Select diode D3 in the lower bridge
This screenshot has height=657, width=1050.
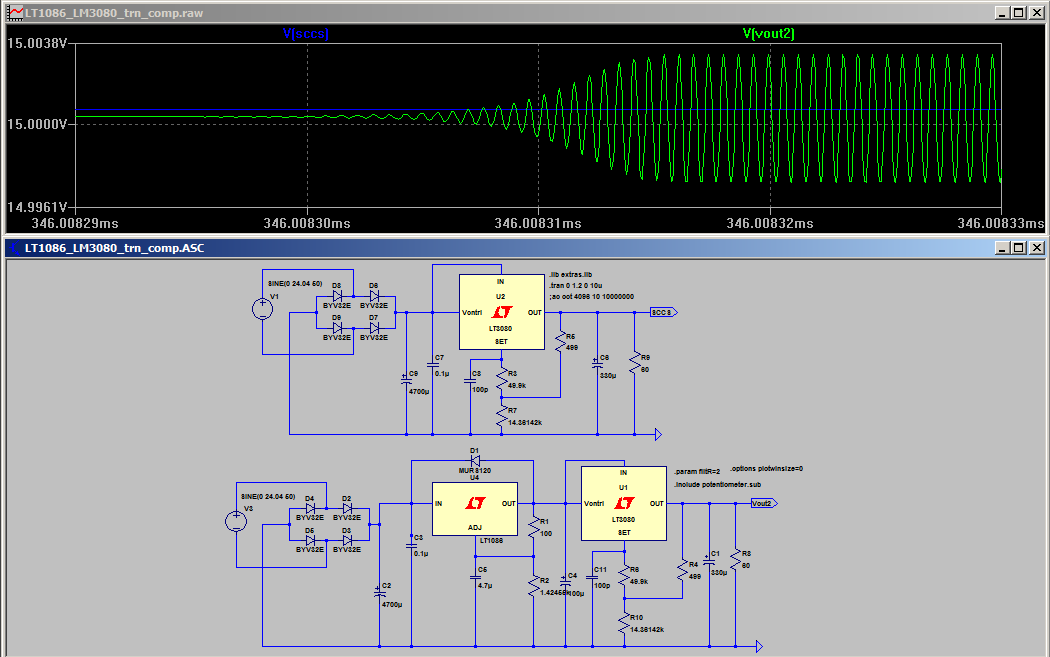pyautogui.click(x=347, y=540)
